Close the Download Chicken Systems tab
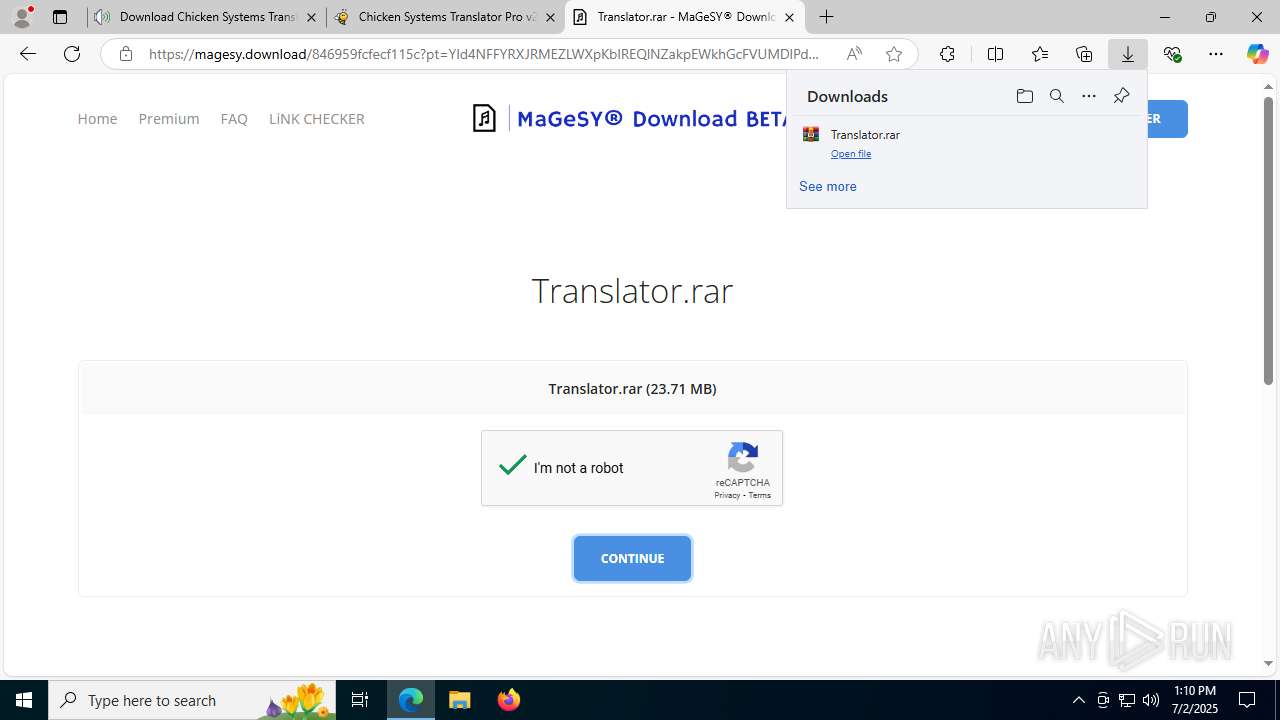 coord(311,17)
